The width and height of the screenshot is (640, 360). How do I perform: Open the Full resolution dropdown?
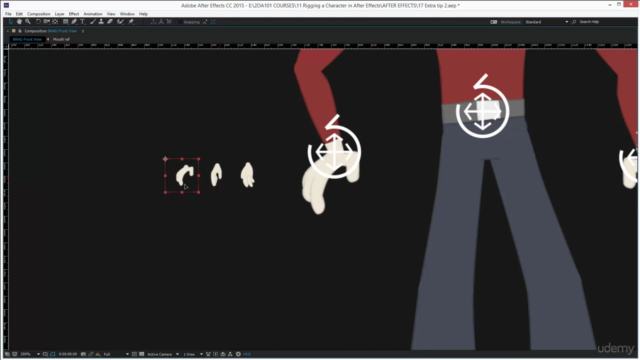tap(116, 354)
